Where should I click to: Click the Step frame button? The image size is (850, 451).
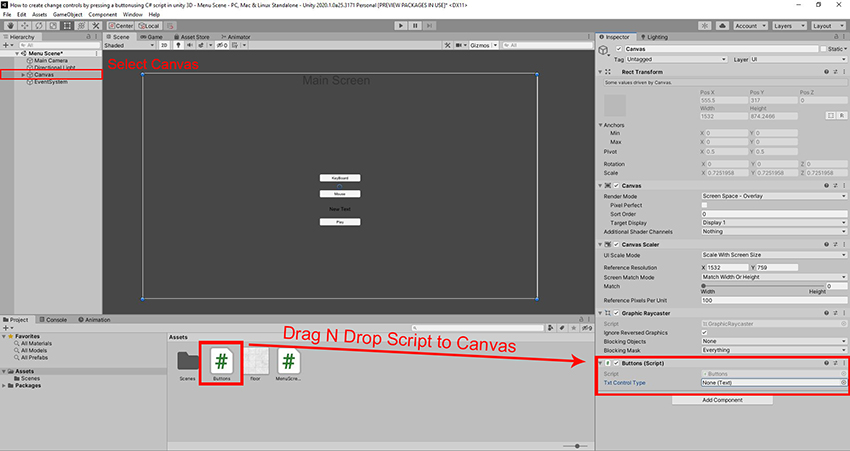(429, 25)
